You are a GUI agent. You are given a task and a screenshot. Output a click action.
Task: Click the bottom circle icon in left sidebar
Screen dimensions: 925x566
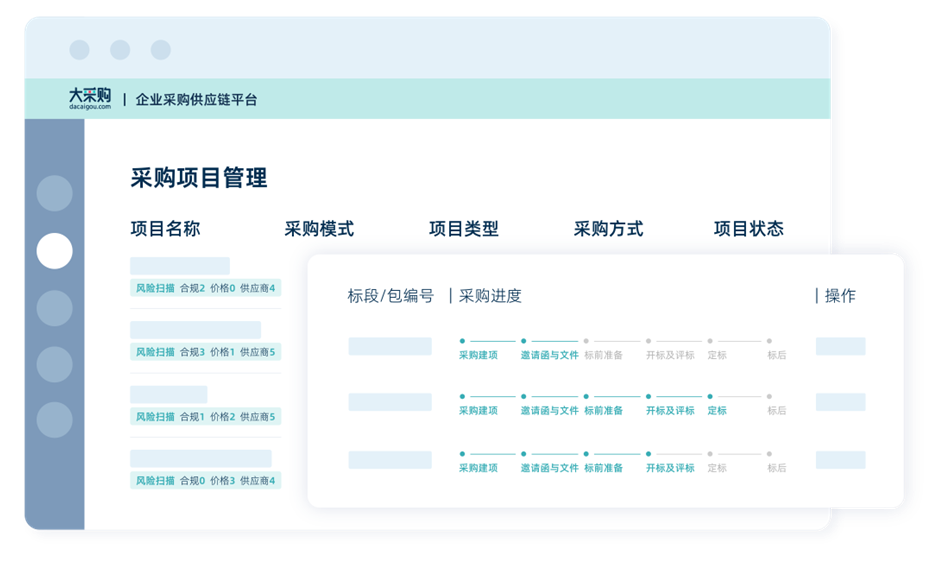(54, 420)
